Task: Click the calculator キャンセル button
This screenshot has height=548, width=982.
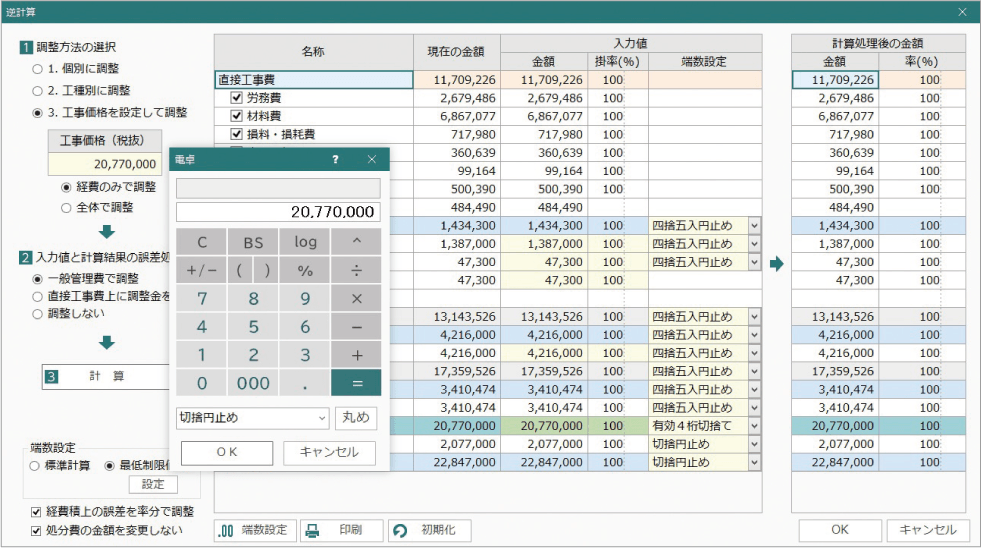Action: point(329,452)
